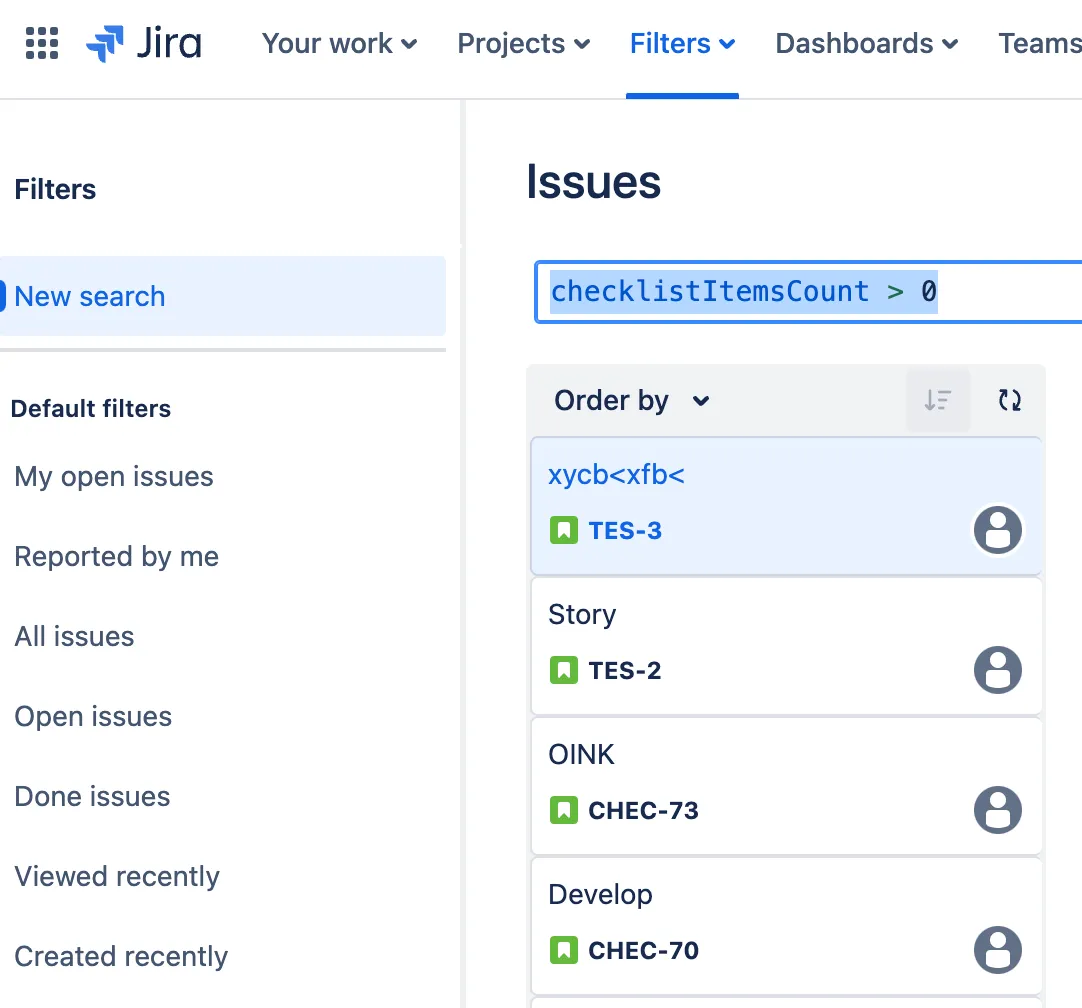The image size is (1082, 1008).
Task: Open the Filters menu
Action: pyautogui.click(x=682, y=43)
